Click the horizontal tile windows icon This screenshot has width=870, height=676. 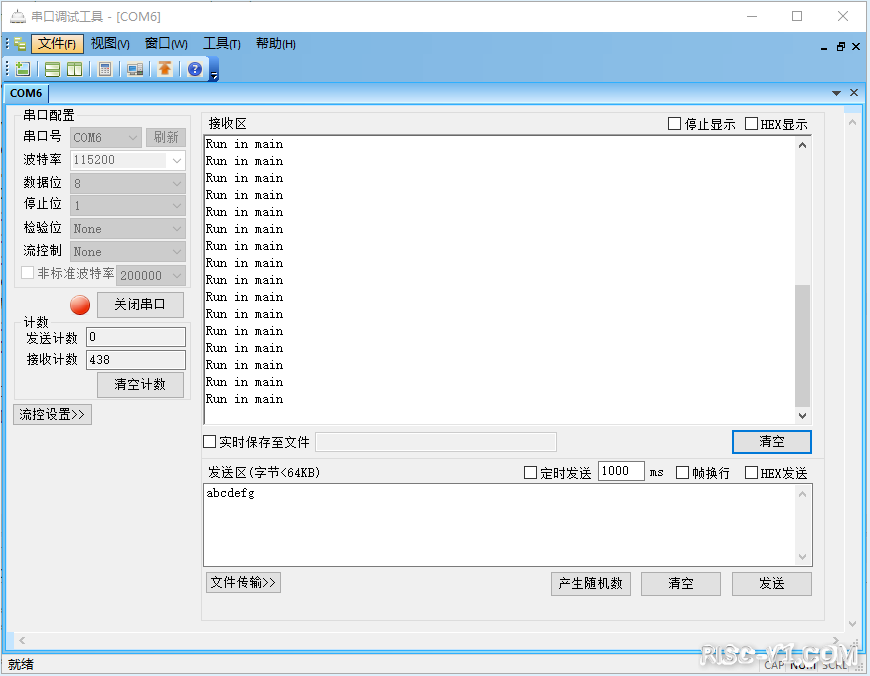pos(52,69)
